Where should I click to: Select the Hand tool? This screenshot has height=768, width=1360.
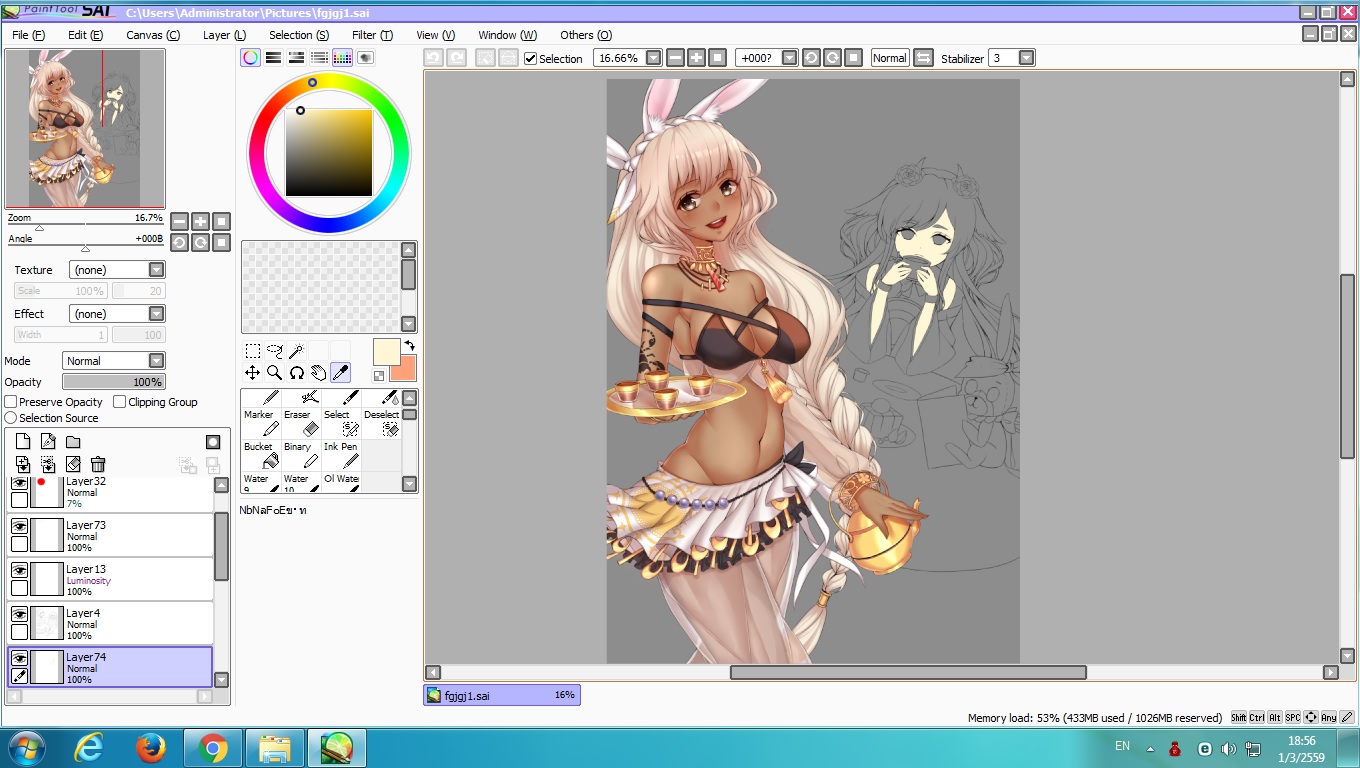point(318,373)
